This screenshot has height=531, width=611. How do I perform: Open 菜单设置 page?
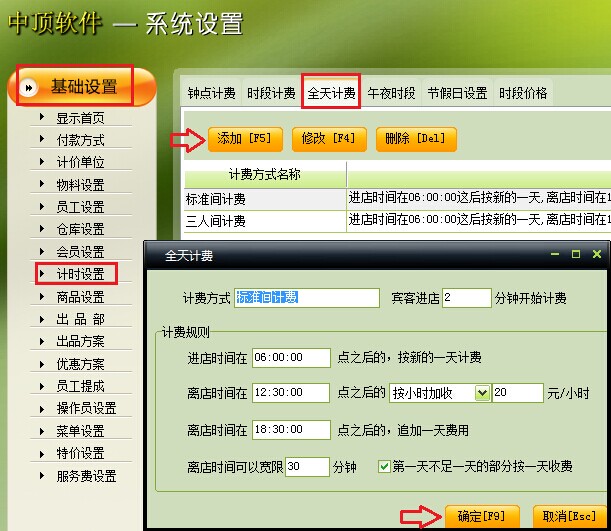80,431
